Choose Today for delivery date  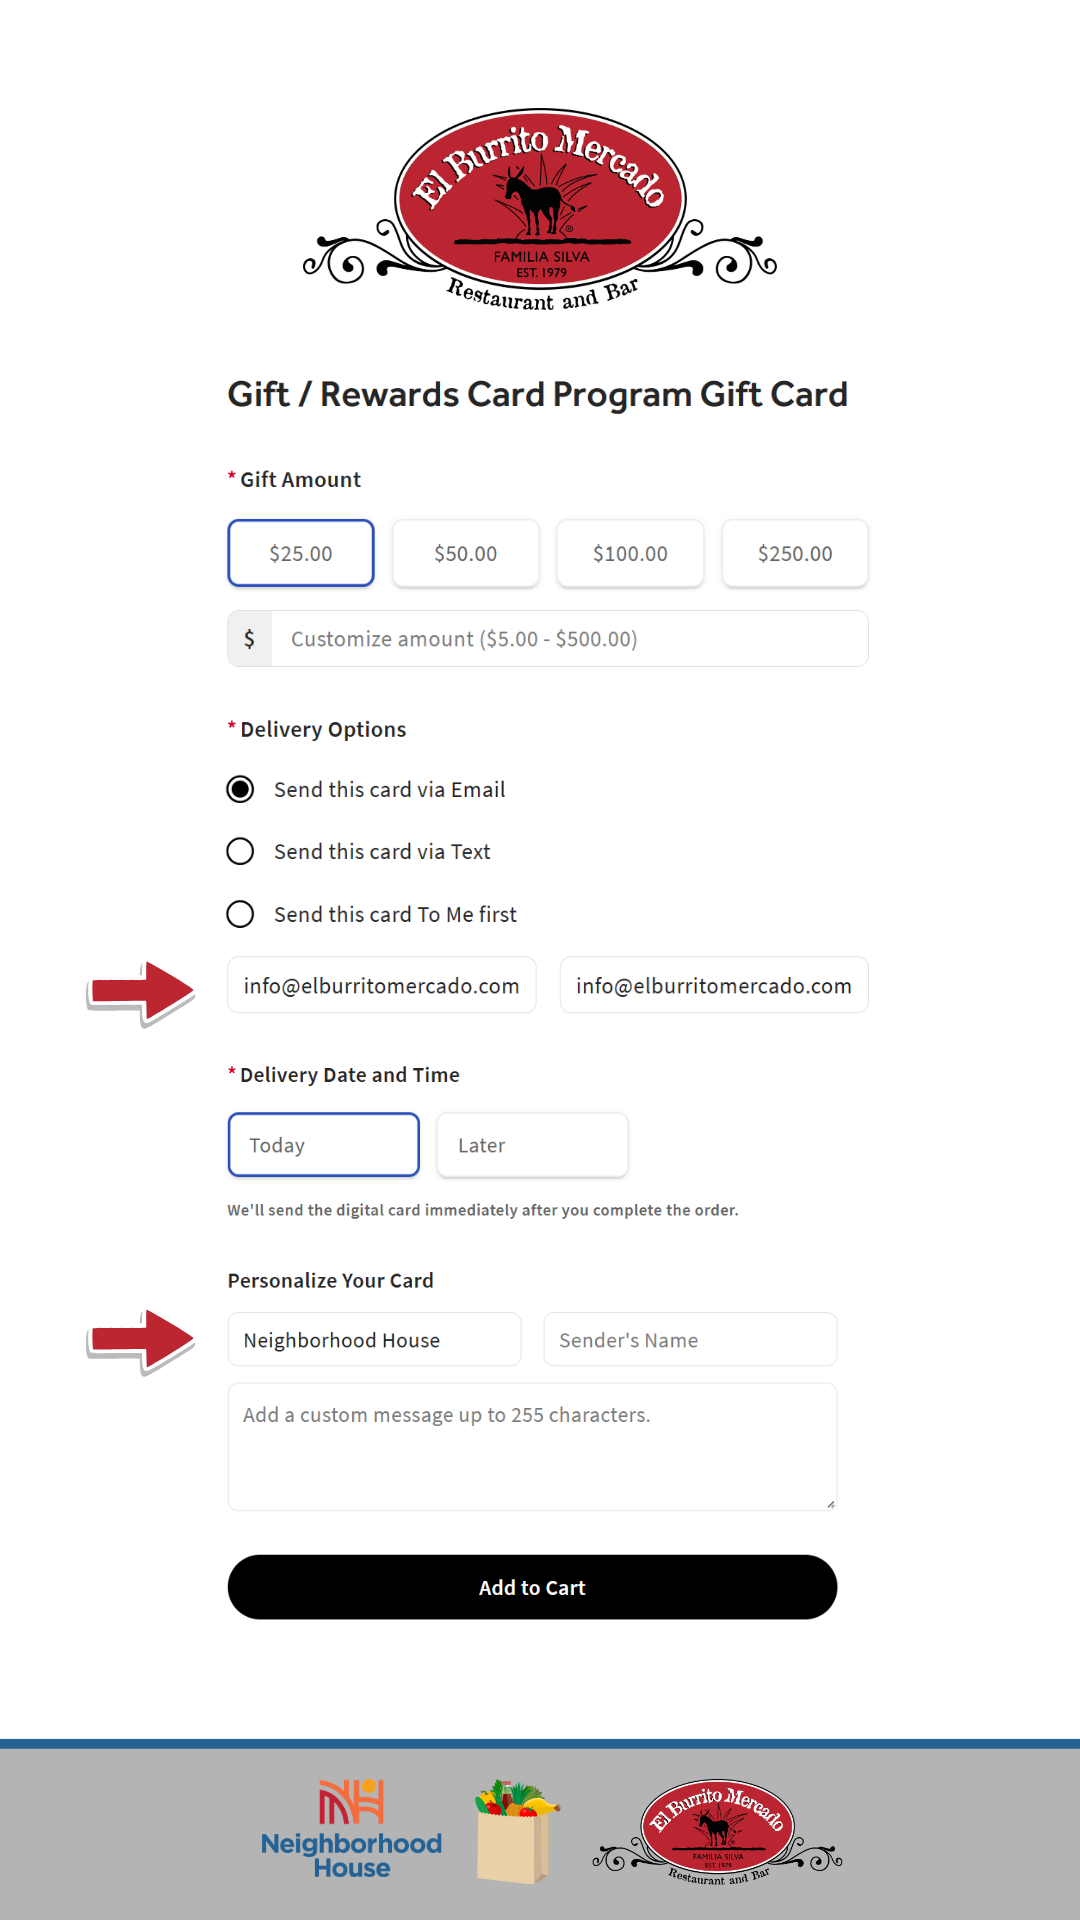point(323,1145)
